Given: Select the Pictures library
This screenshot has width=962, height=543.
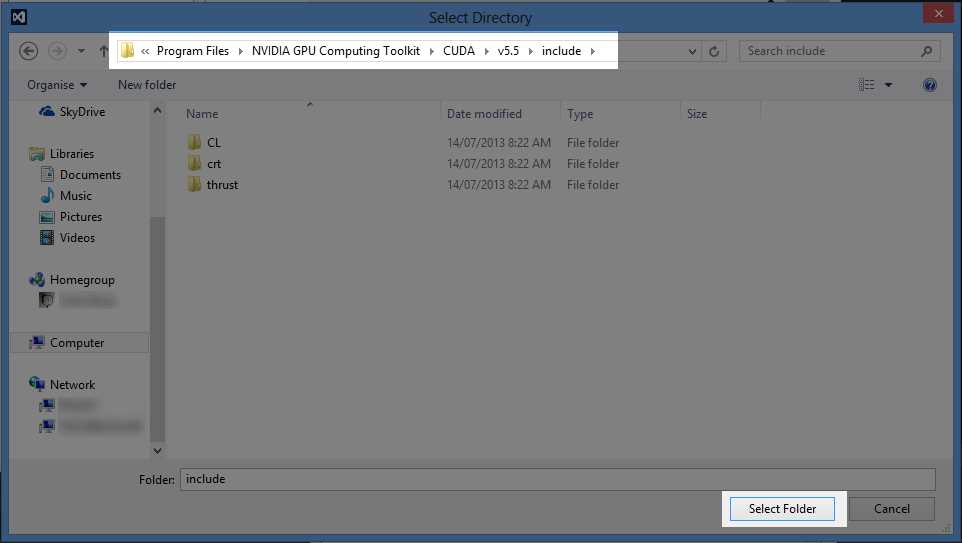Looking at the screenshot, I should click(x=80, y=217).
